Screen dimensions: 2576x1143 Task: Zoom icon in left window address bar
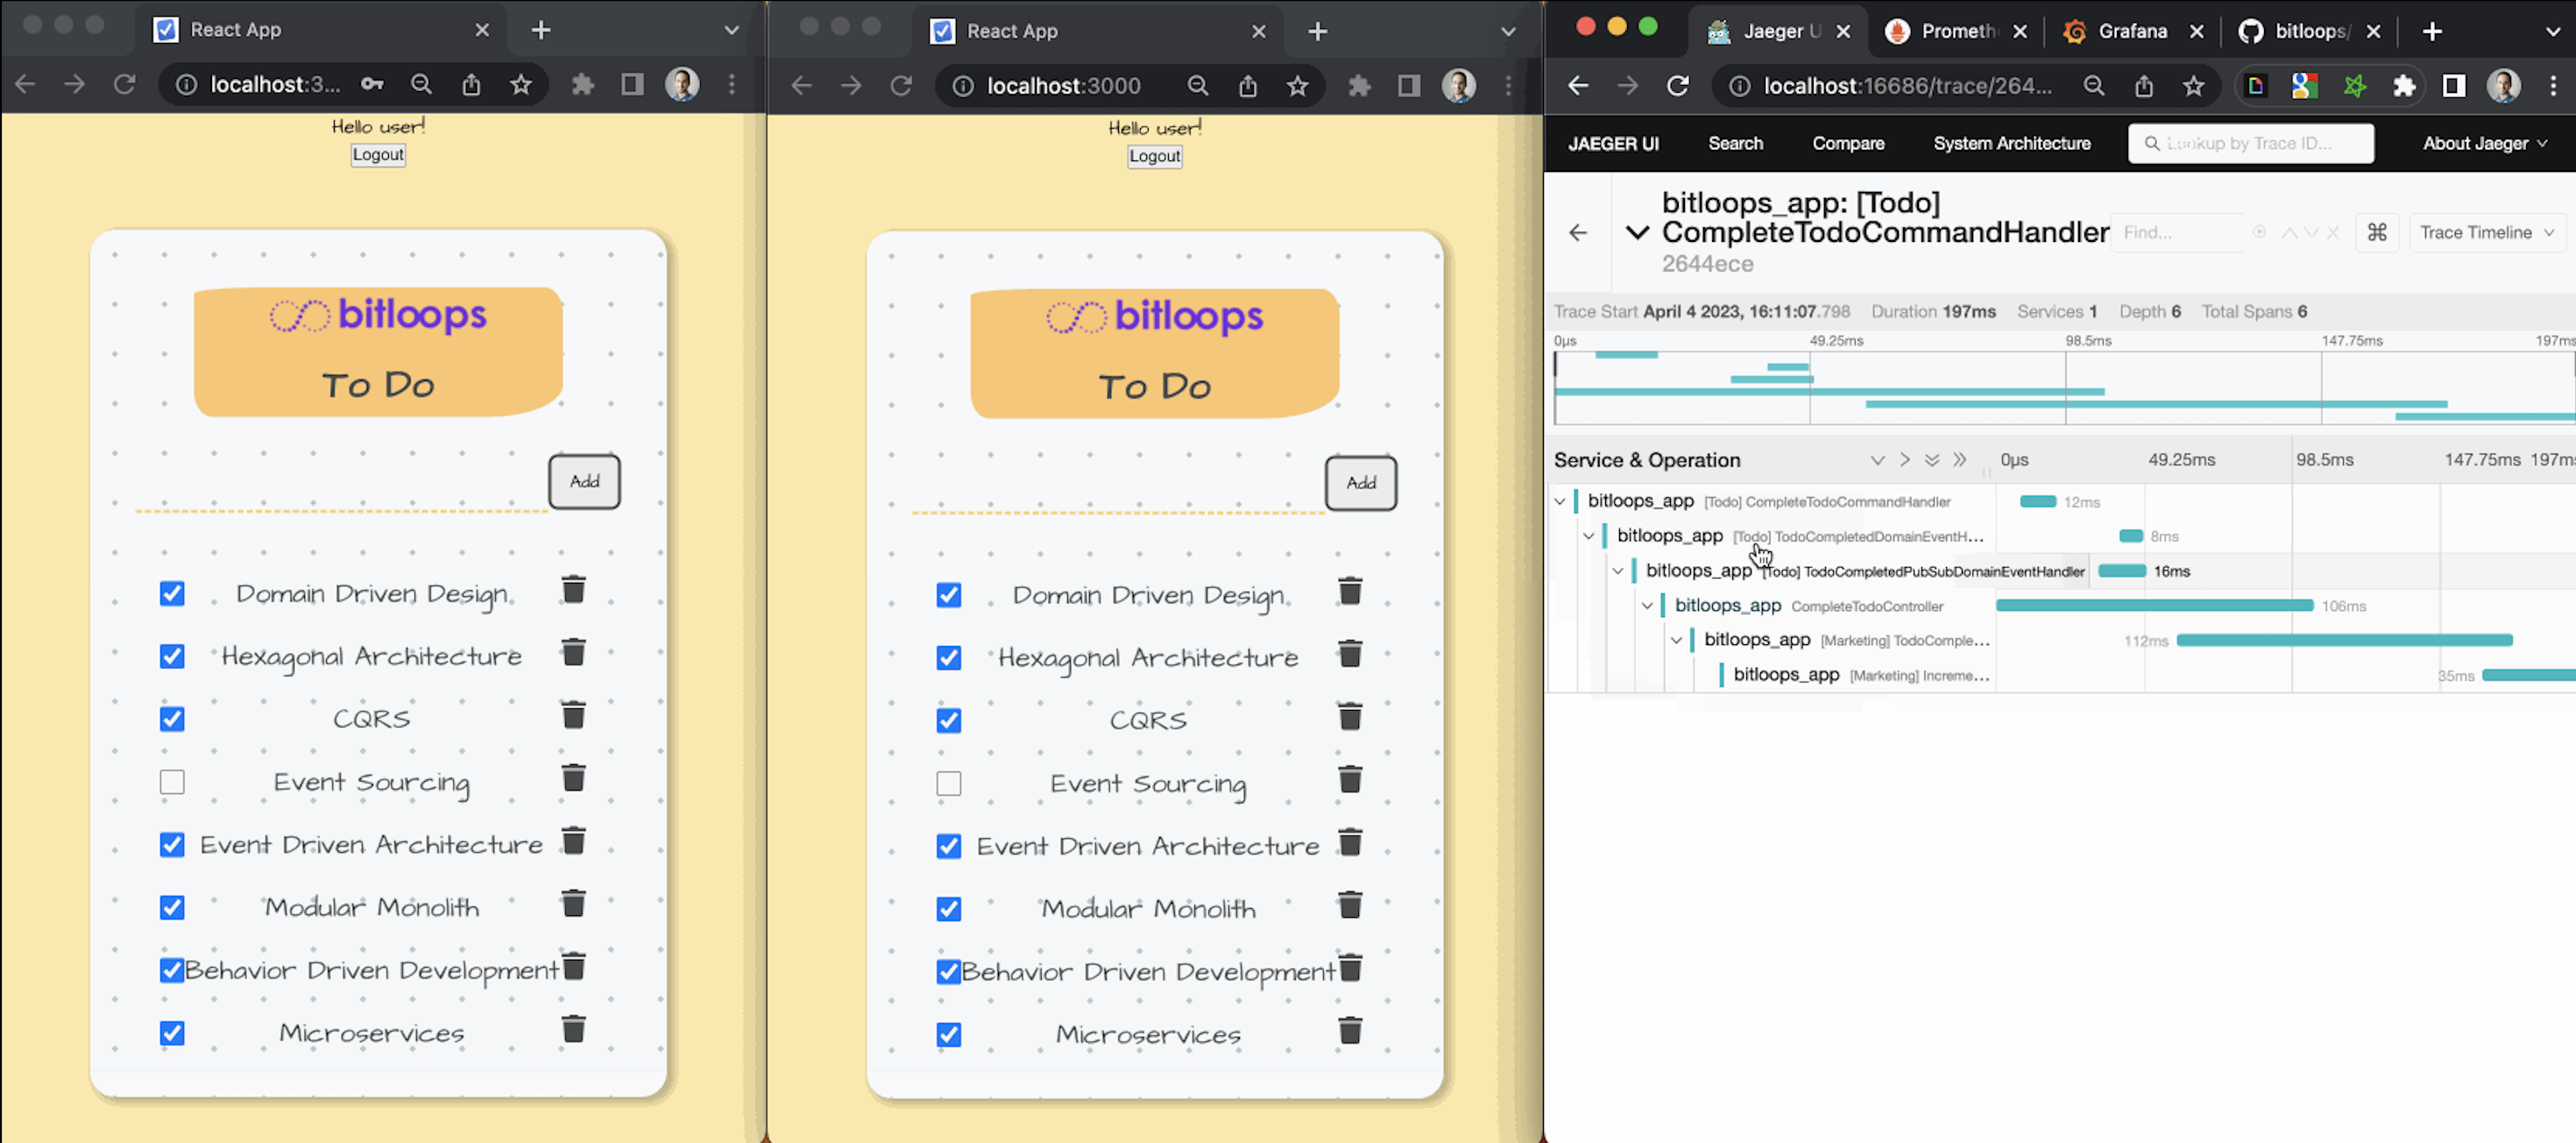[x=421, y=85]
